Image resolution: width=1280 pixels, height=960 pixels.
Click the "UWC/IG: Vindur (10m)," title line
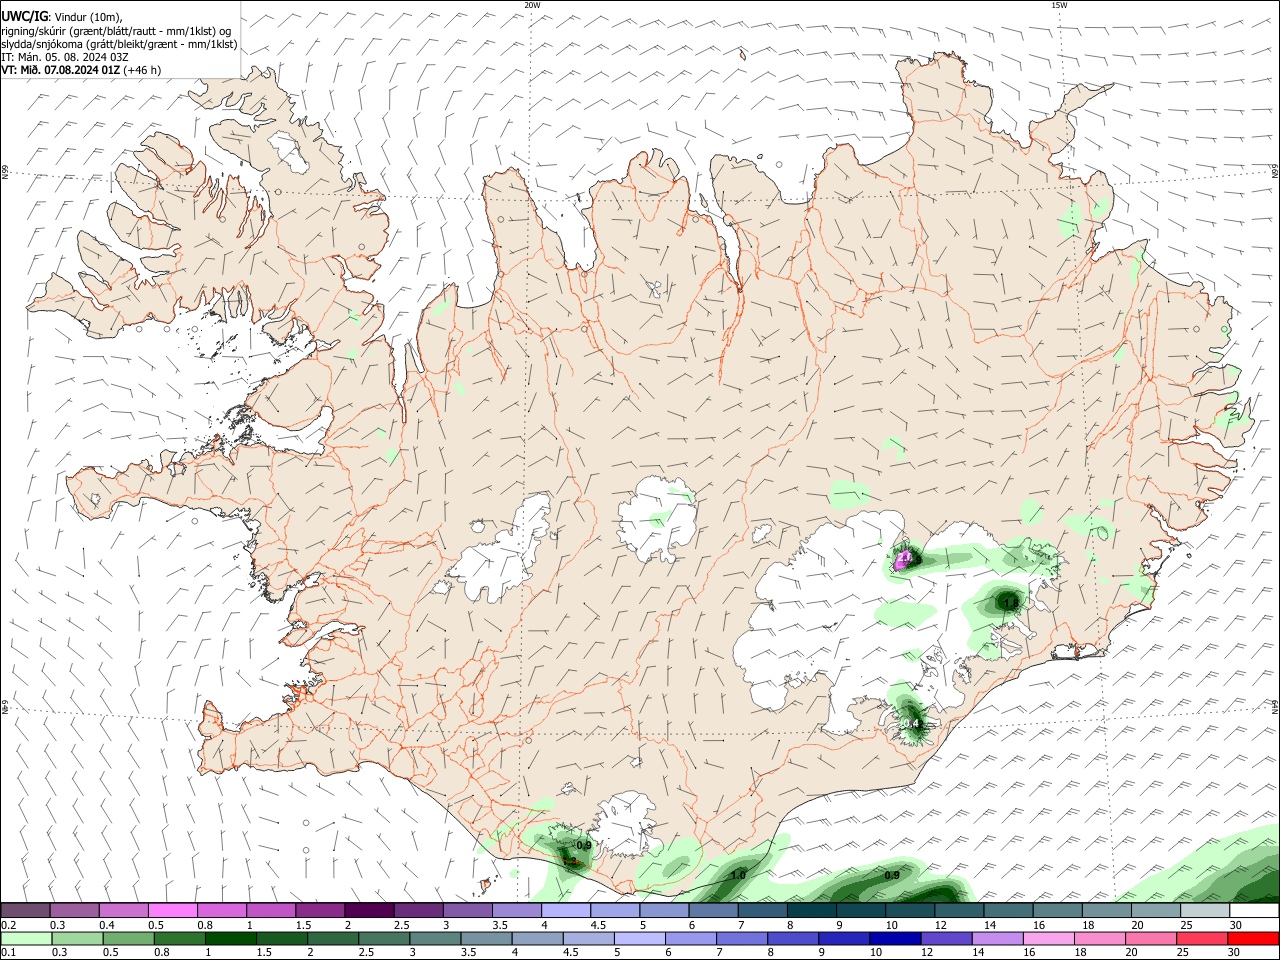click(x=61, y=16)
